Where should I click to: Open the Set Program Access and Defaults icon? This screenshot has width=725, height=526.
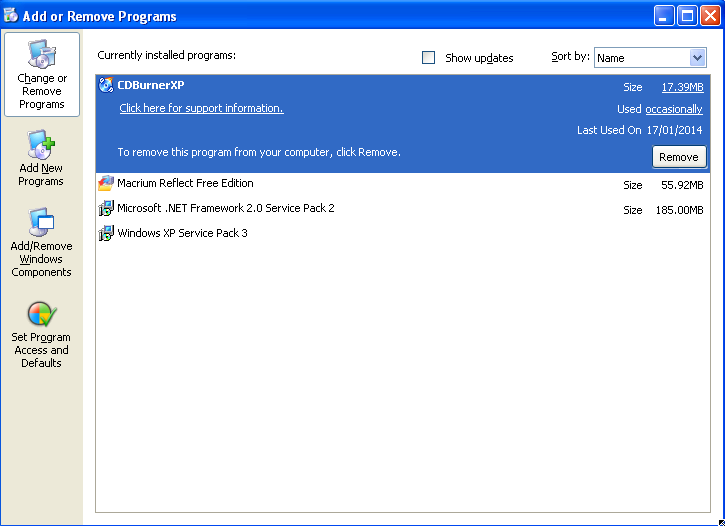41,314
